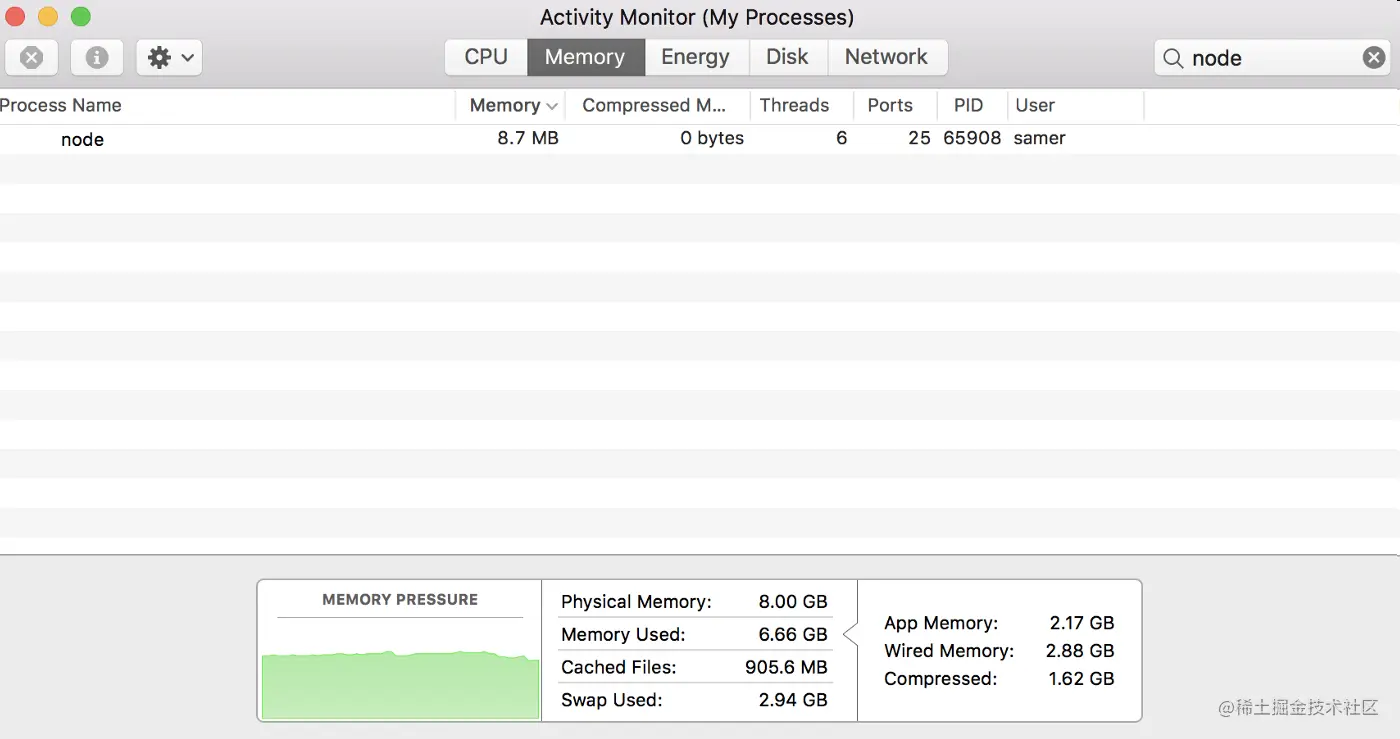The image size is (1400, 739).
Task: Clear the node search text
Action: tap(1374, 58)
